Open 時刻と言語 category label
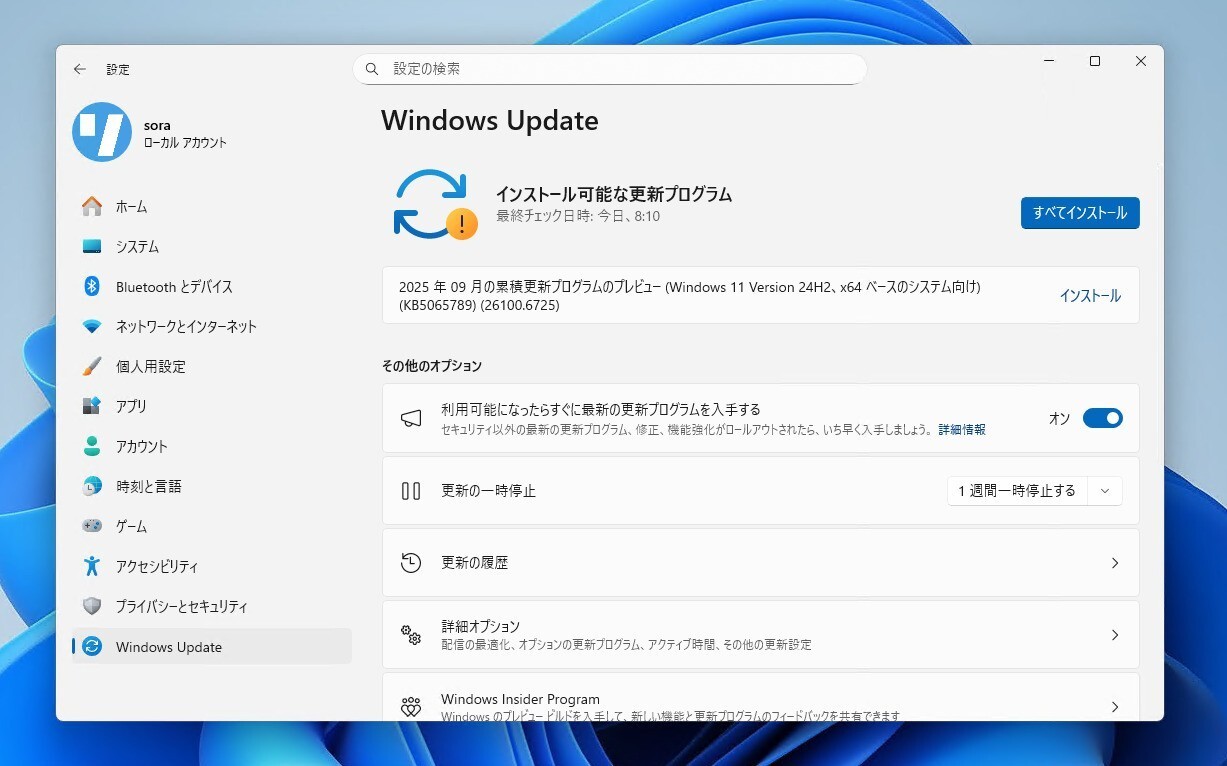This screenshot has width=1227, height=766. coord(149,486)
